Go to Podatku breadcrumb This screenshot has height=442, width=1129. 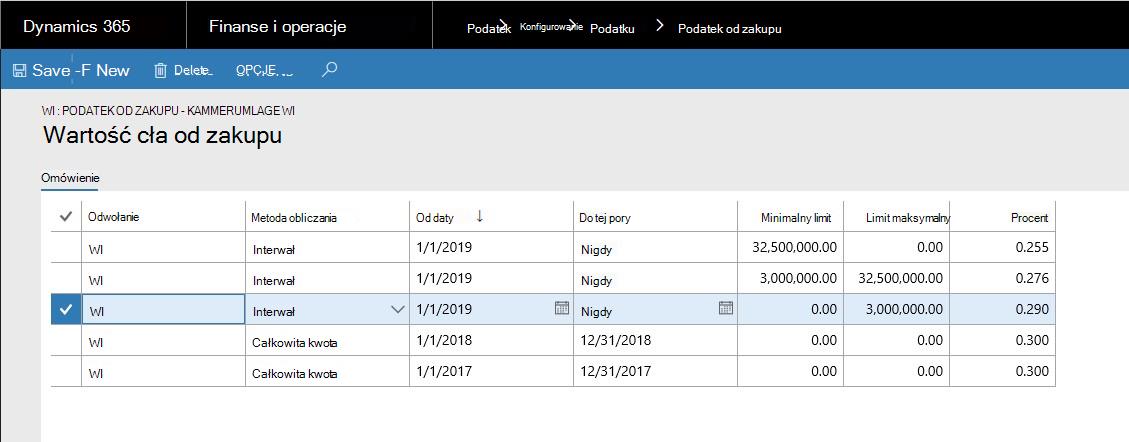click(612, 29)
